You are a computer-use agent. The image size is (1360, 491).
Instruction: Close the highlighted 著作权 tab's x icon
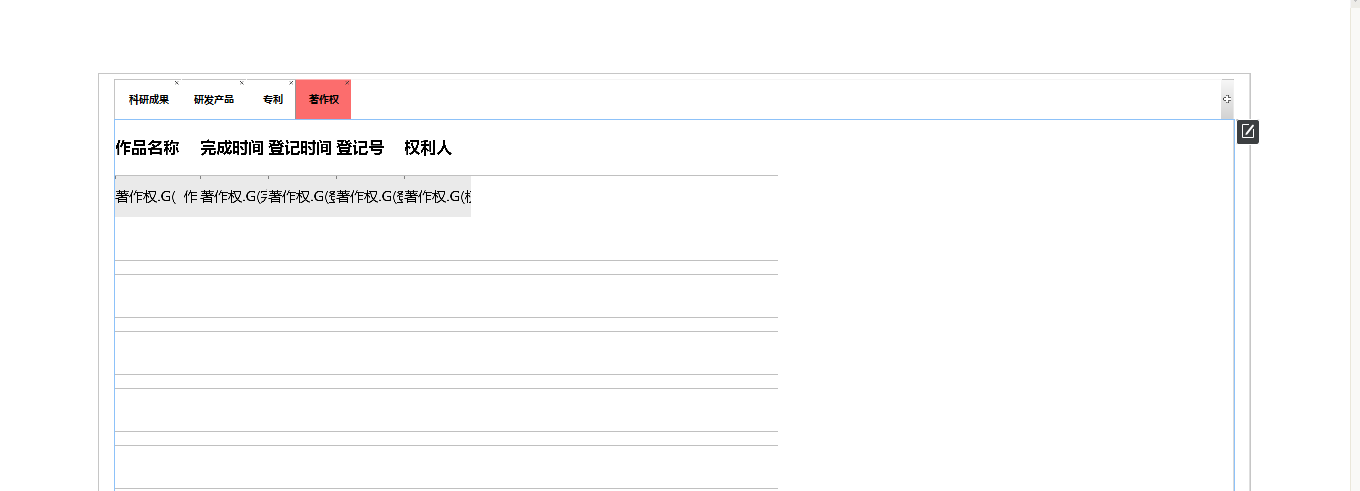347,83
